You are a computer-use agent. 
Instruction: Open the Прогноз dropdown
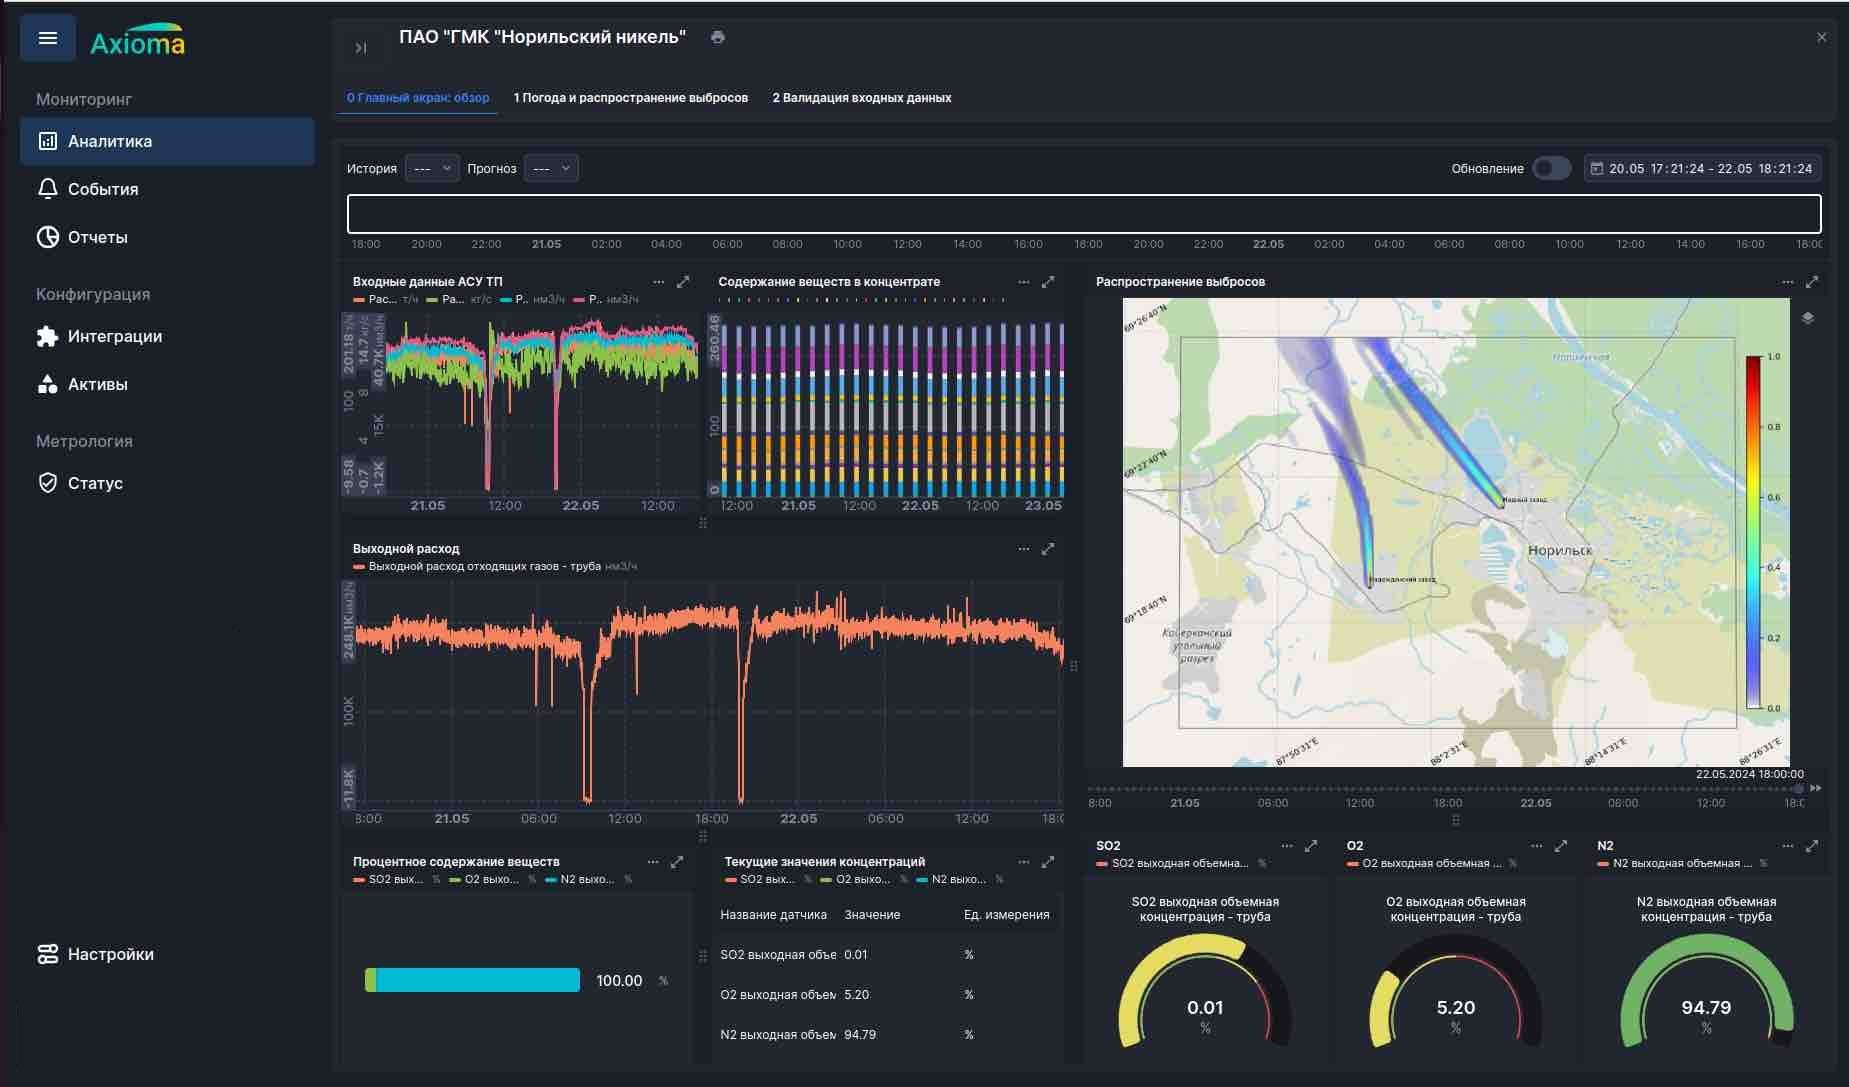[551, 168]
